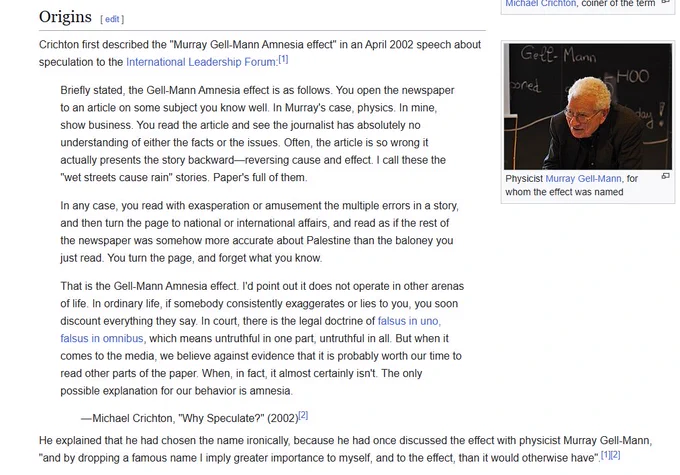The image size is (680, 475).
Task: Open citation [2] at end of final paragraph
Action: coord(615,455)
